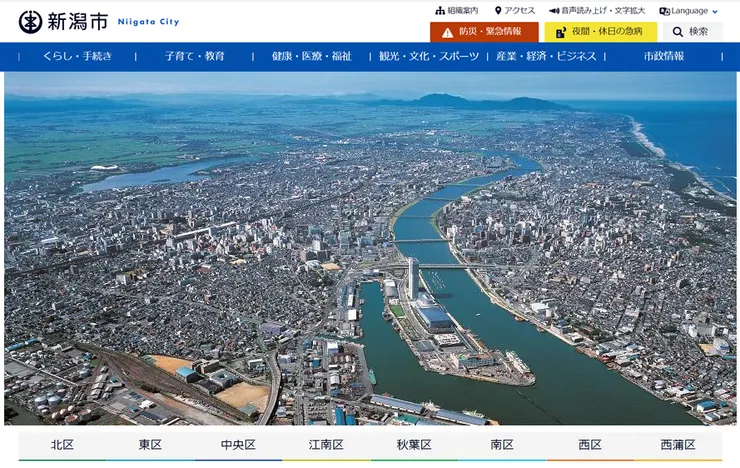This screenshot has height=468, width=740.
Task: Open the くらし・手続き menu
Action: [77, 56]
